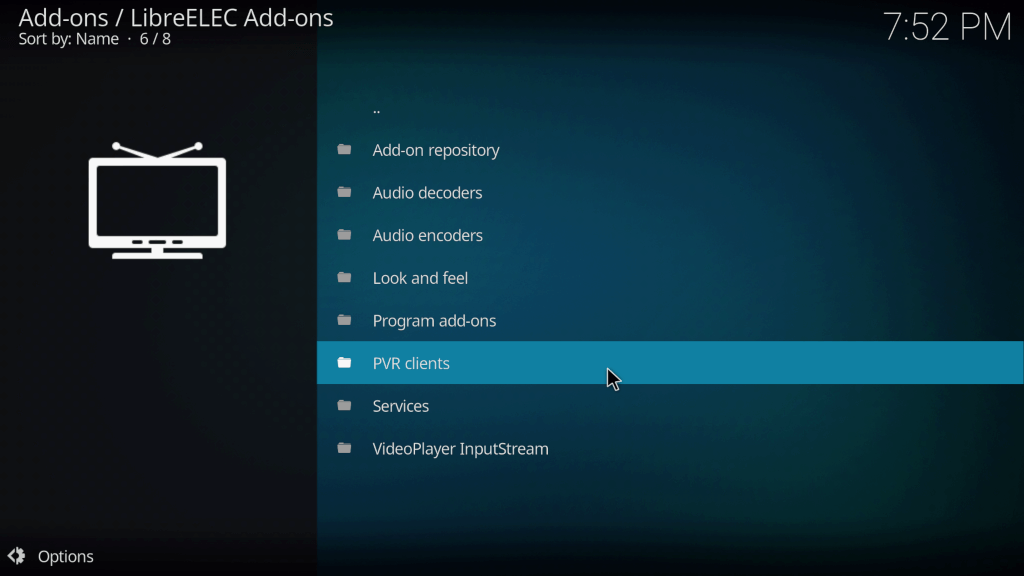The image size is (1024, 576).
Task: Click the folder icon beside Look and feel
Action: [344, 278]
